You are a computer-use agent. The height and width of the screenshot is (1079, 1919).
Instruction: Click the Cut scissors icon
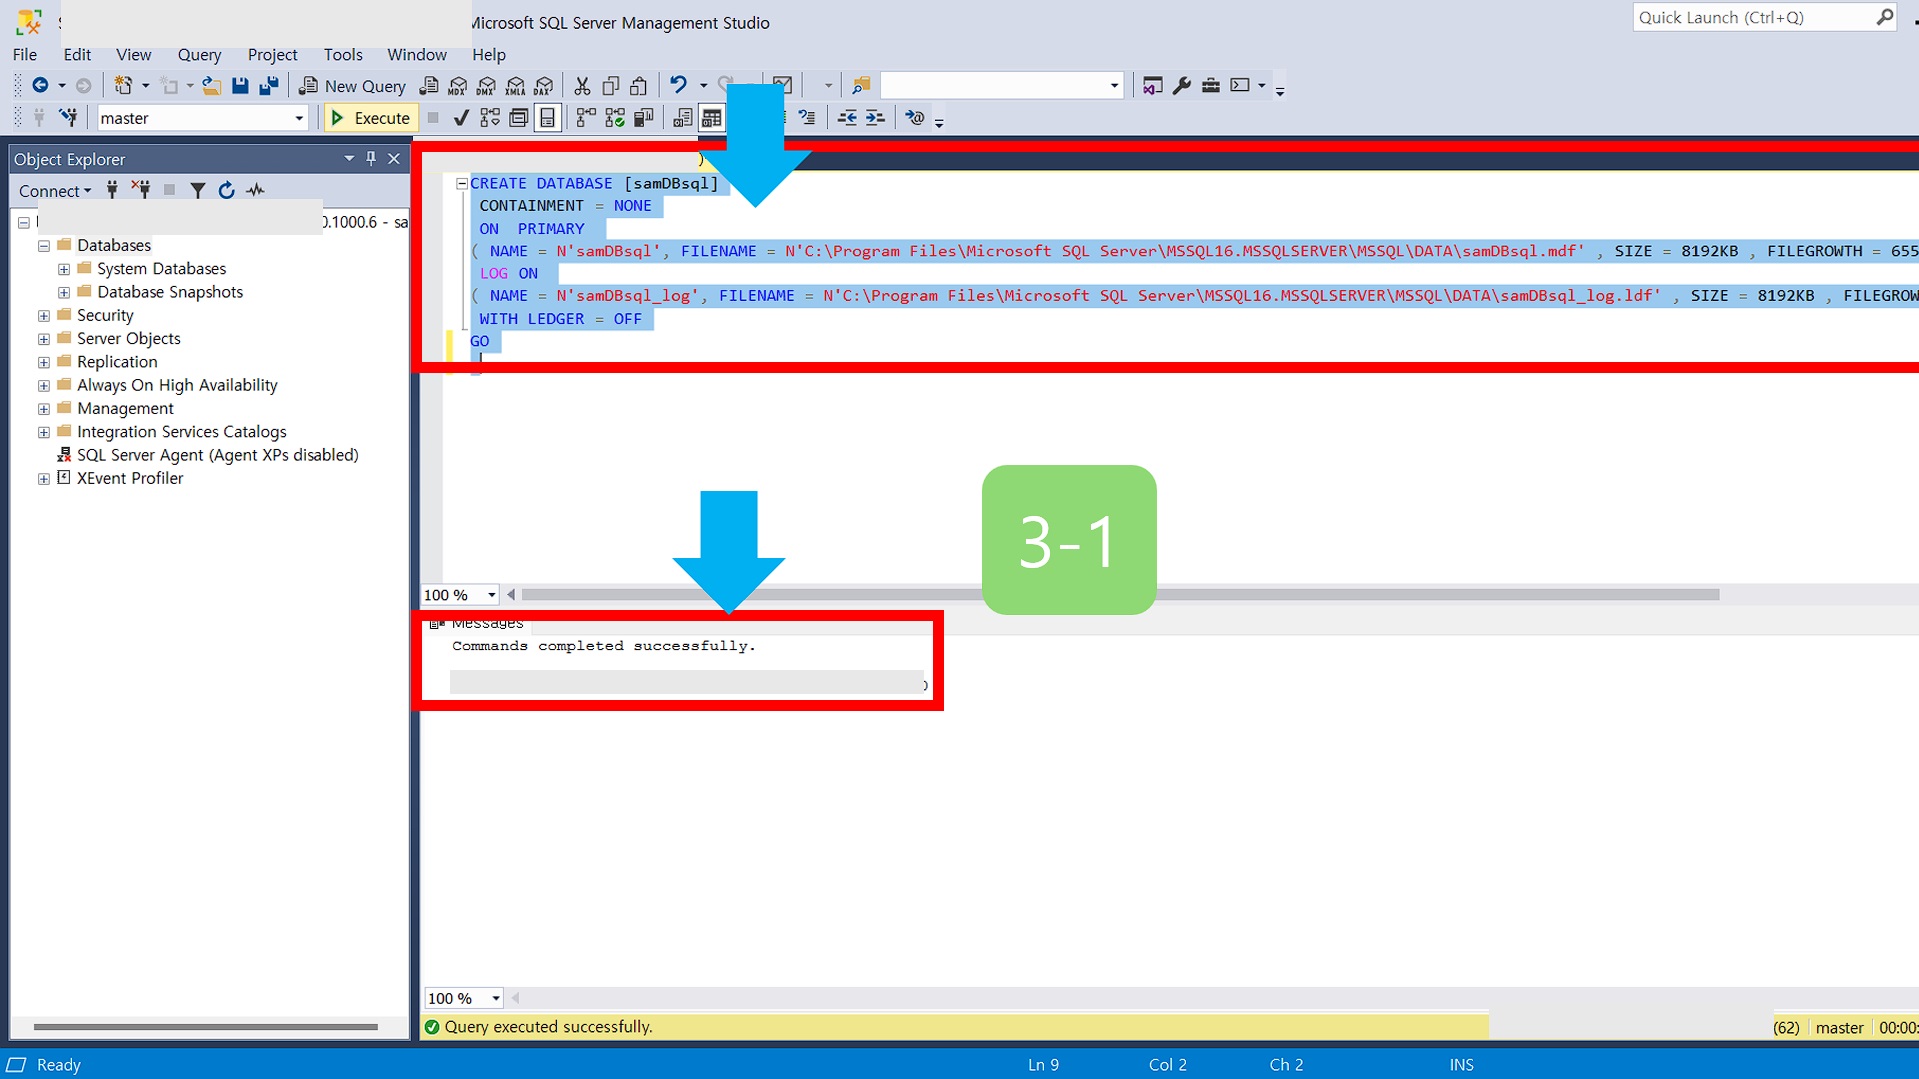(x=582, y=86)
